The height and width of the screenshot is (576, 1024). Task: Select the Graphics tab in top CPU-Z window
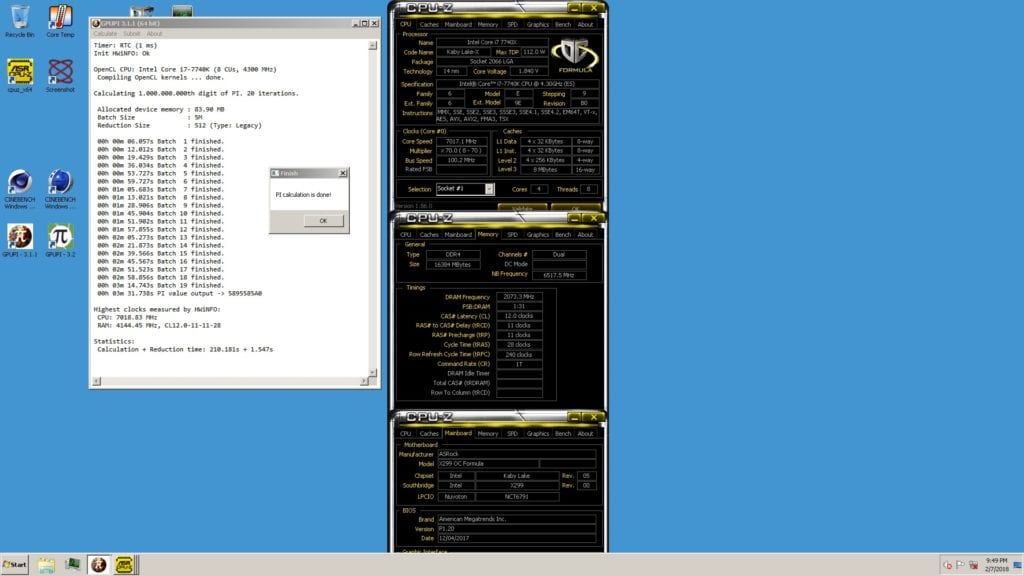[537, 25]
